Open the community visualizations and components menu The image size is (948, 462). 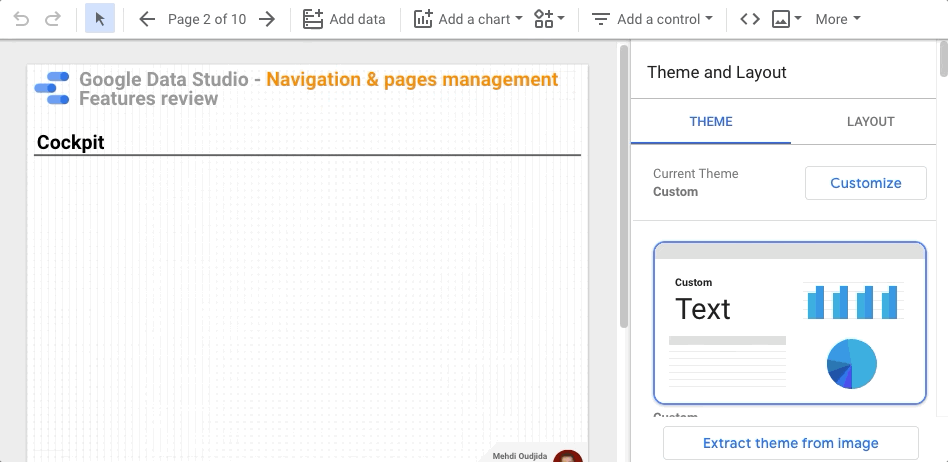[549, 19]
